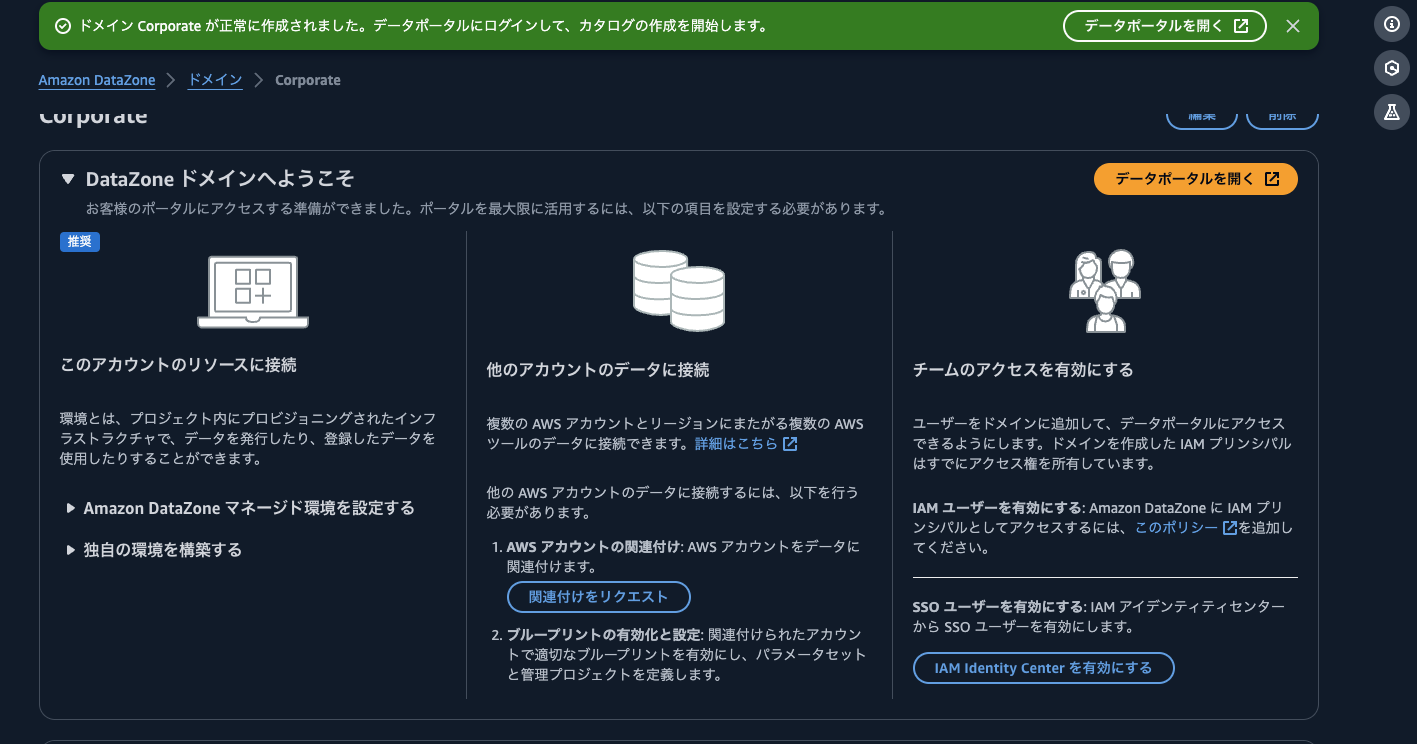Click the team icon above チームのアクセスを有効にする
The height and width of the screenshot is (744, 1417).
click(x=1104, y=291)
